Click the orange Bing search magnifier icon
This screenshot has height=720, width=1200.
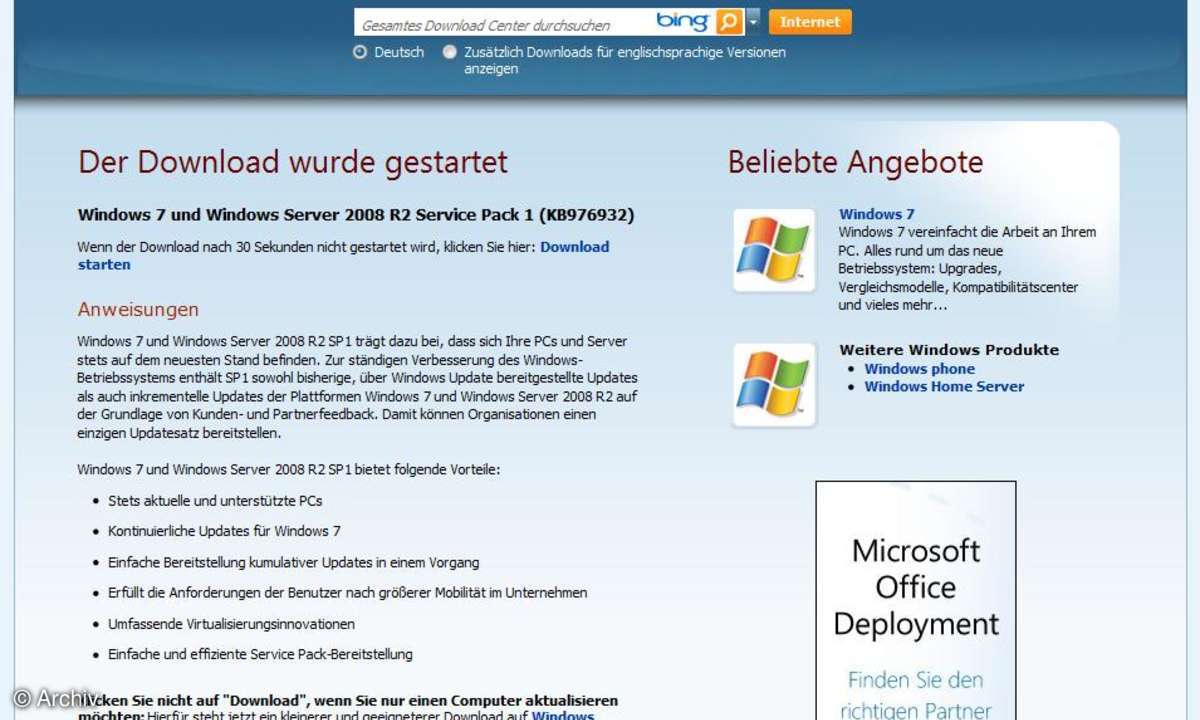click(730, 22)
